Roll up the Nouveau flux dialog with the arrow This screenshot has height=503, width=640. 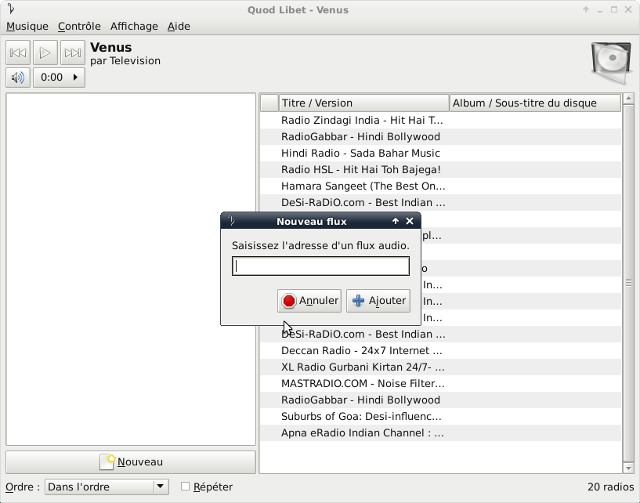pyautogui.click(x=395, y=221)
